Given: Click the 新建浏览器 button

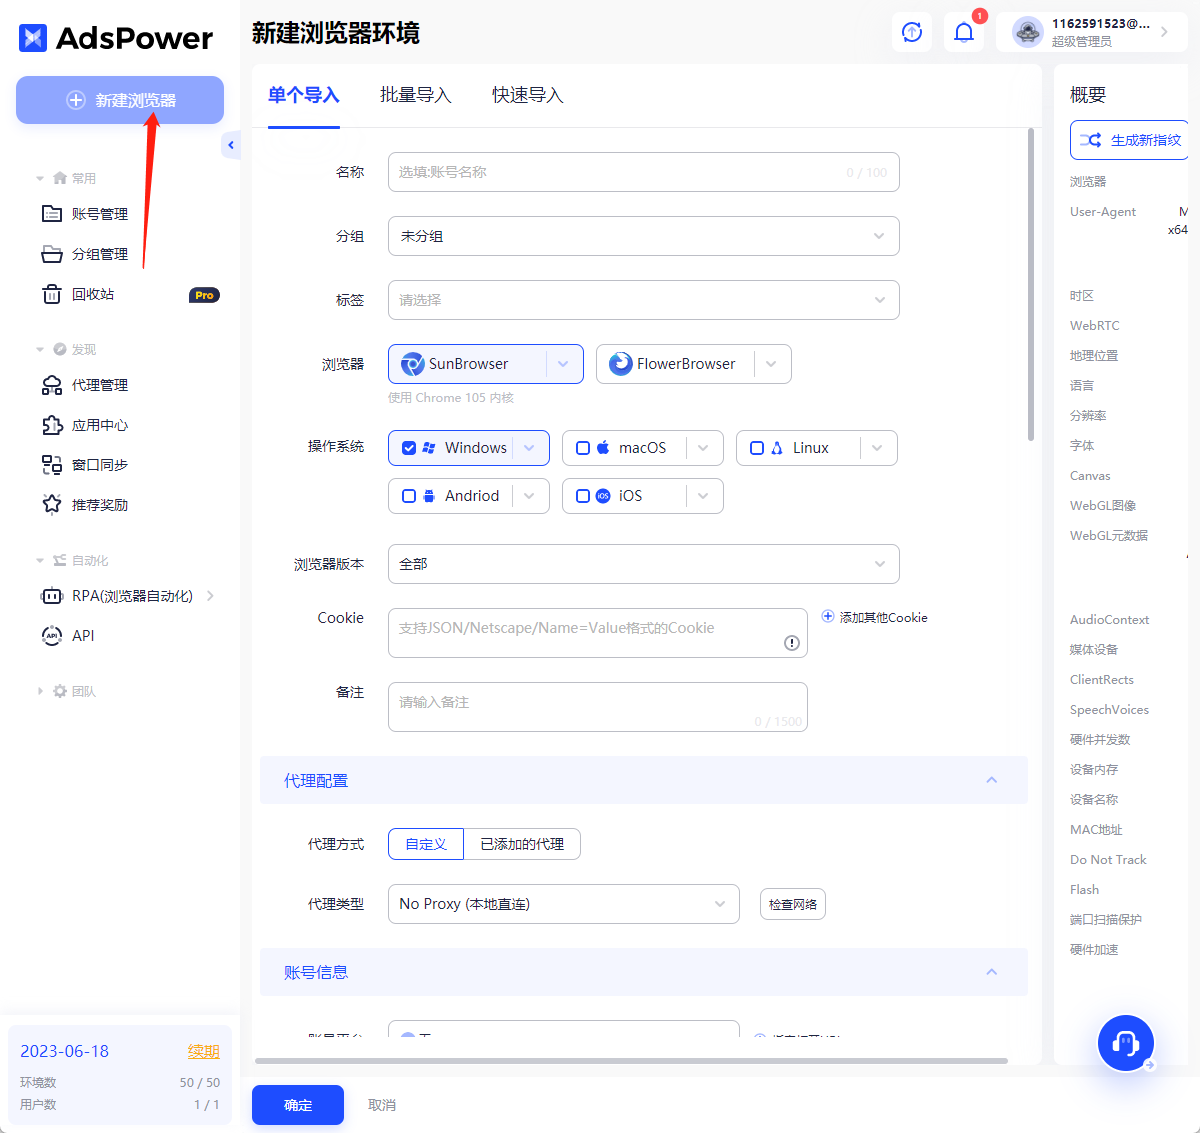Looking at the screenshot, I should coord(120,100).
